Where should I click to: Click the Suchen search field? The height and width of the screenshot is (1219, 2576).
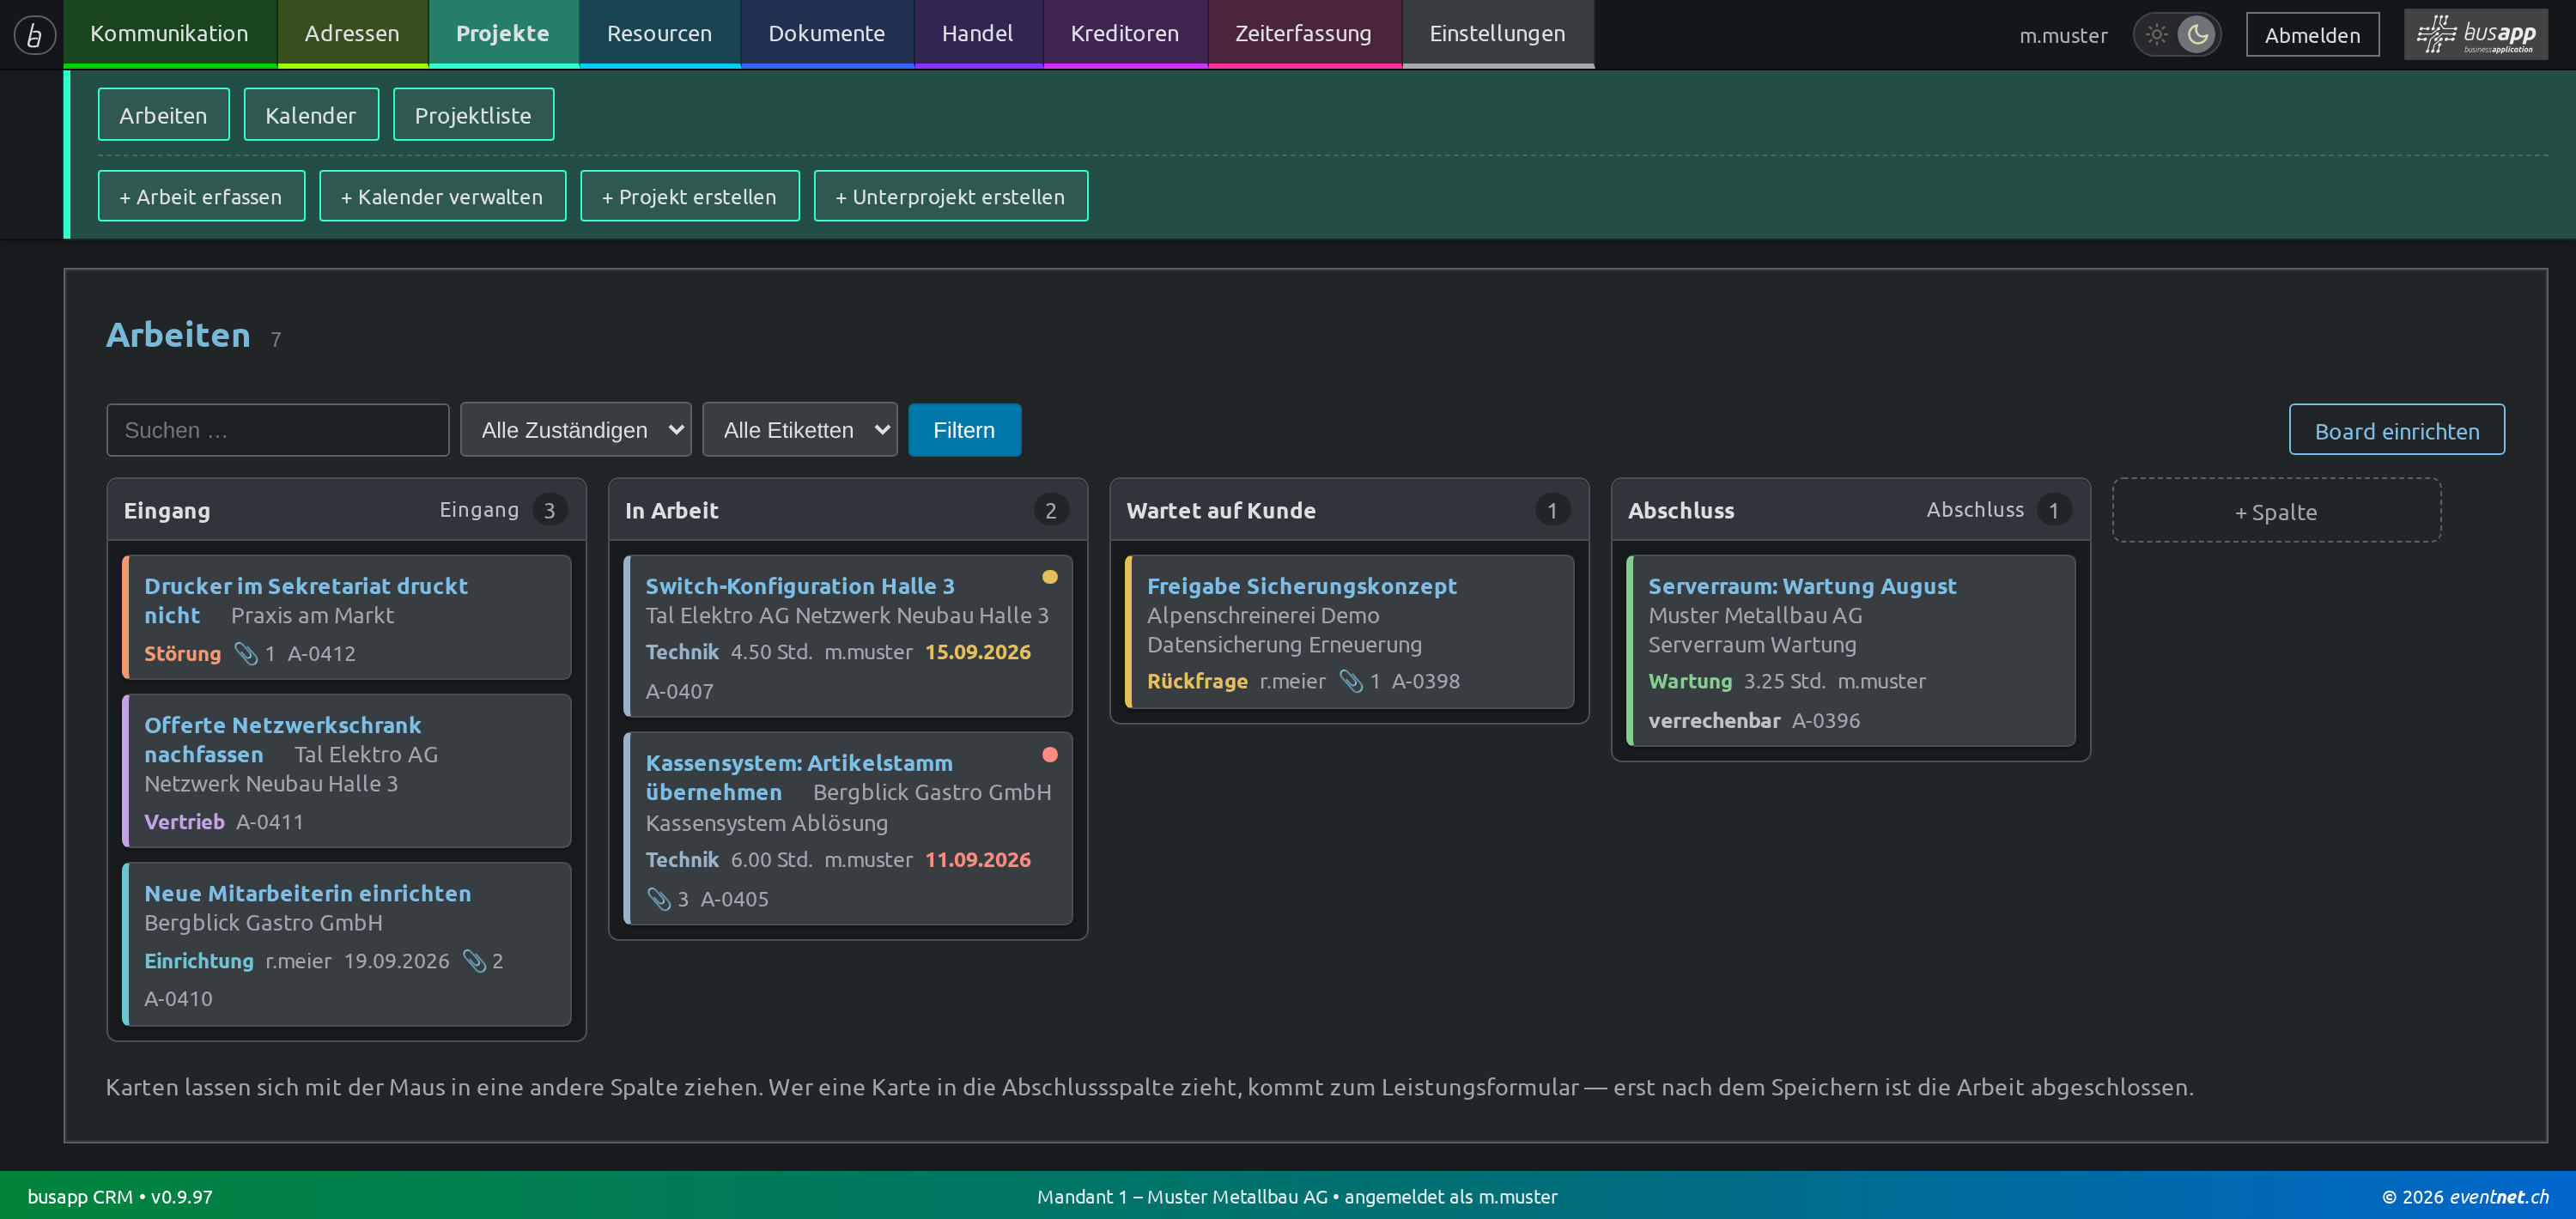coord(277,430)
